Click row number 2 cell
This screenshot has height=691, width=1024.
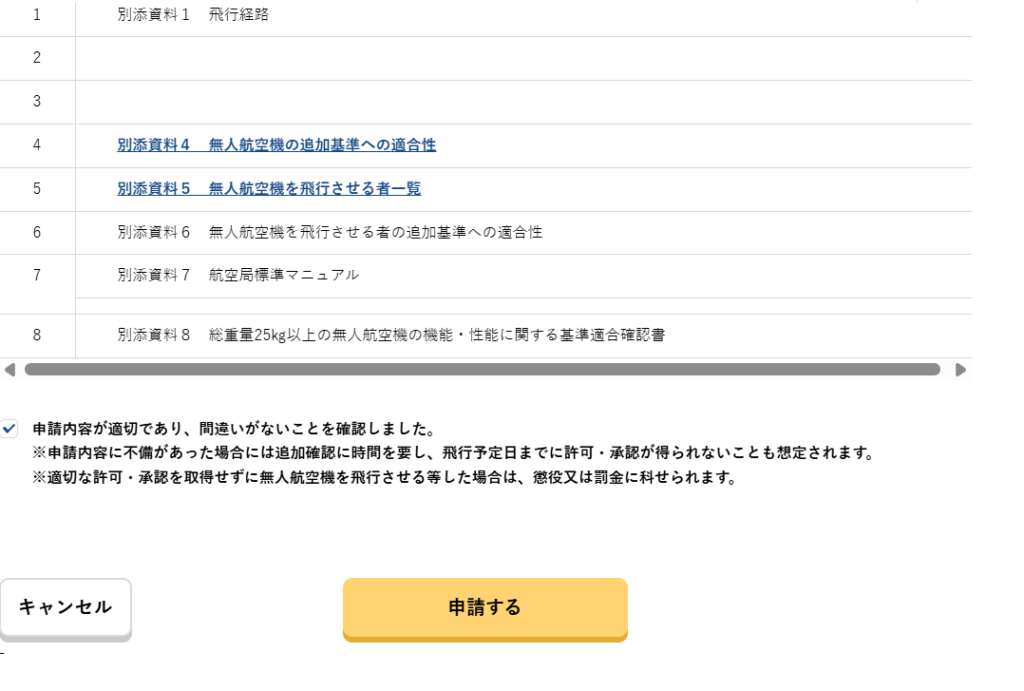(37, 58)
